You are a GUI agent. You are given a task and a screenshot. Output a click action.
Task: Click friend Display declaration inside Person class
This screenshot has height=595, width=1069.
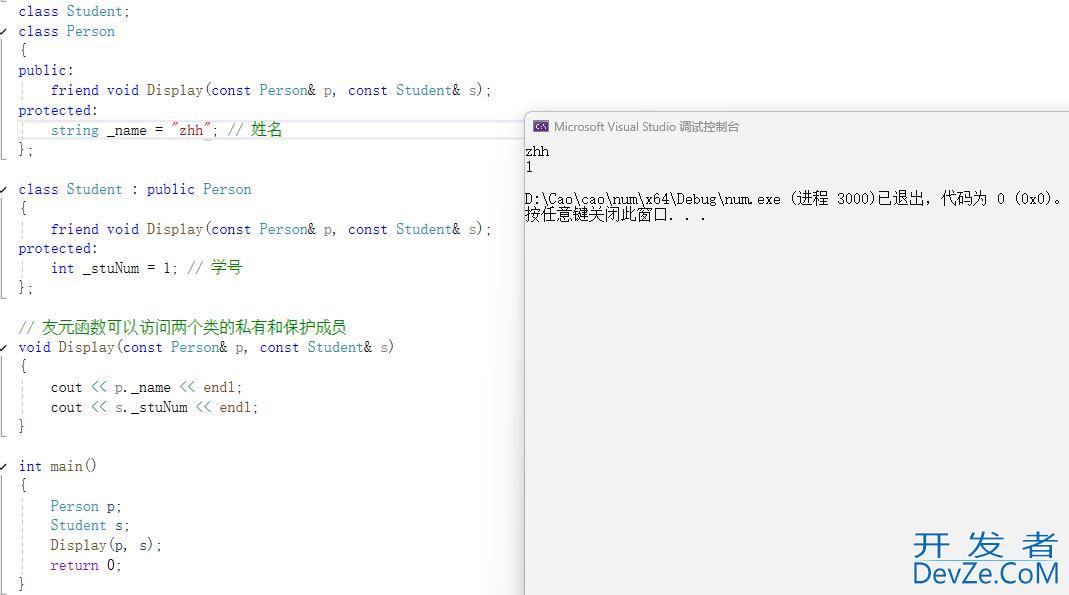pos(271,91)
